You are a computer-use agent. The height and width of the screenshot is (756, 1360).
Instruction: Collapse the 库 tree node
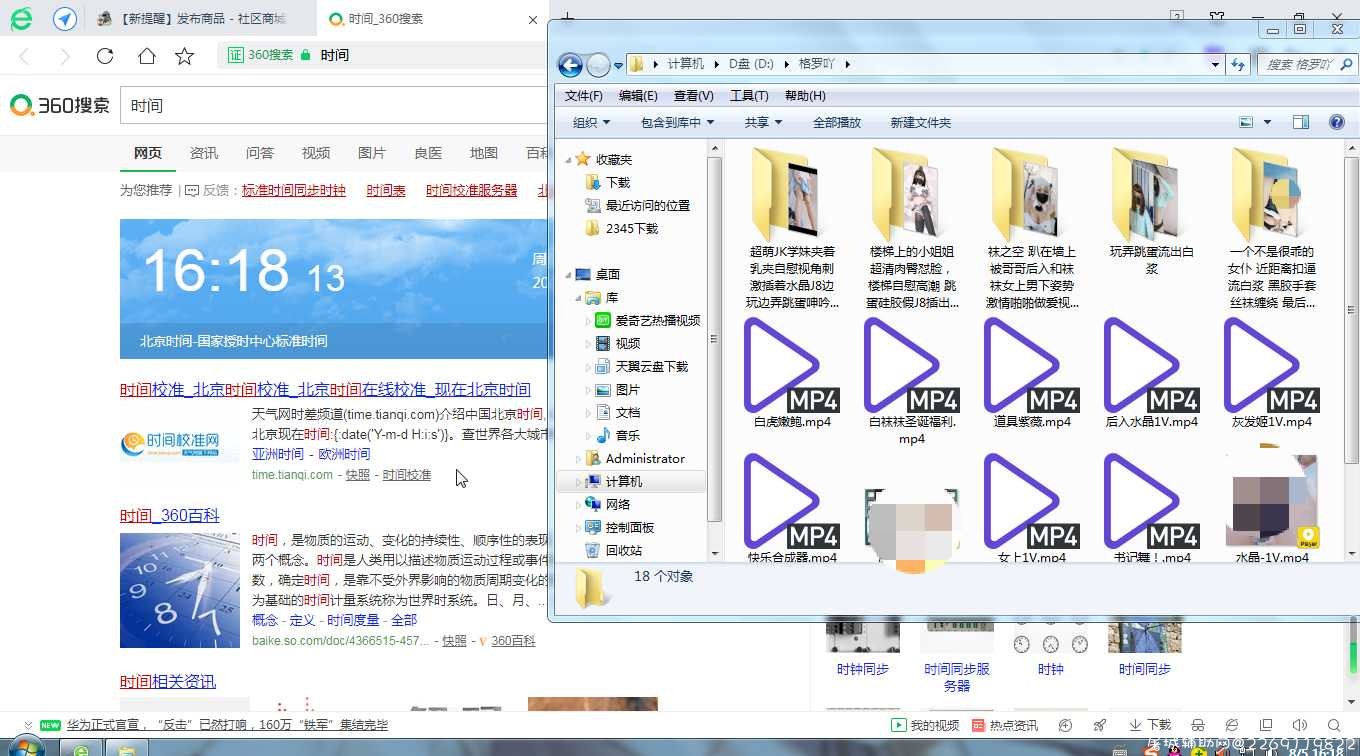[x=578, y=298]
